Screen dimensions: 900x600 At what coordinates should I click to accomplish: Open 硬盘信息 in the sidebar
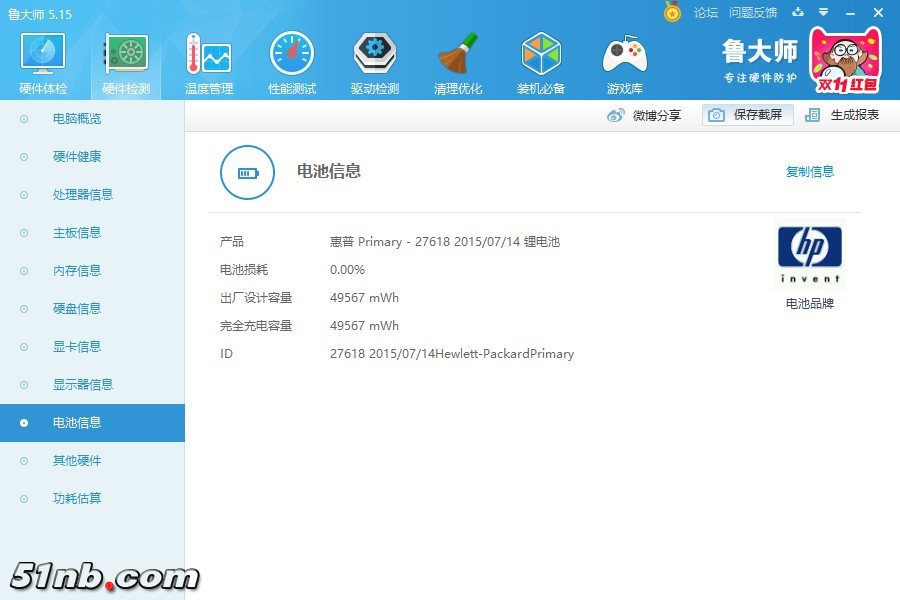[77, 309]
